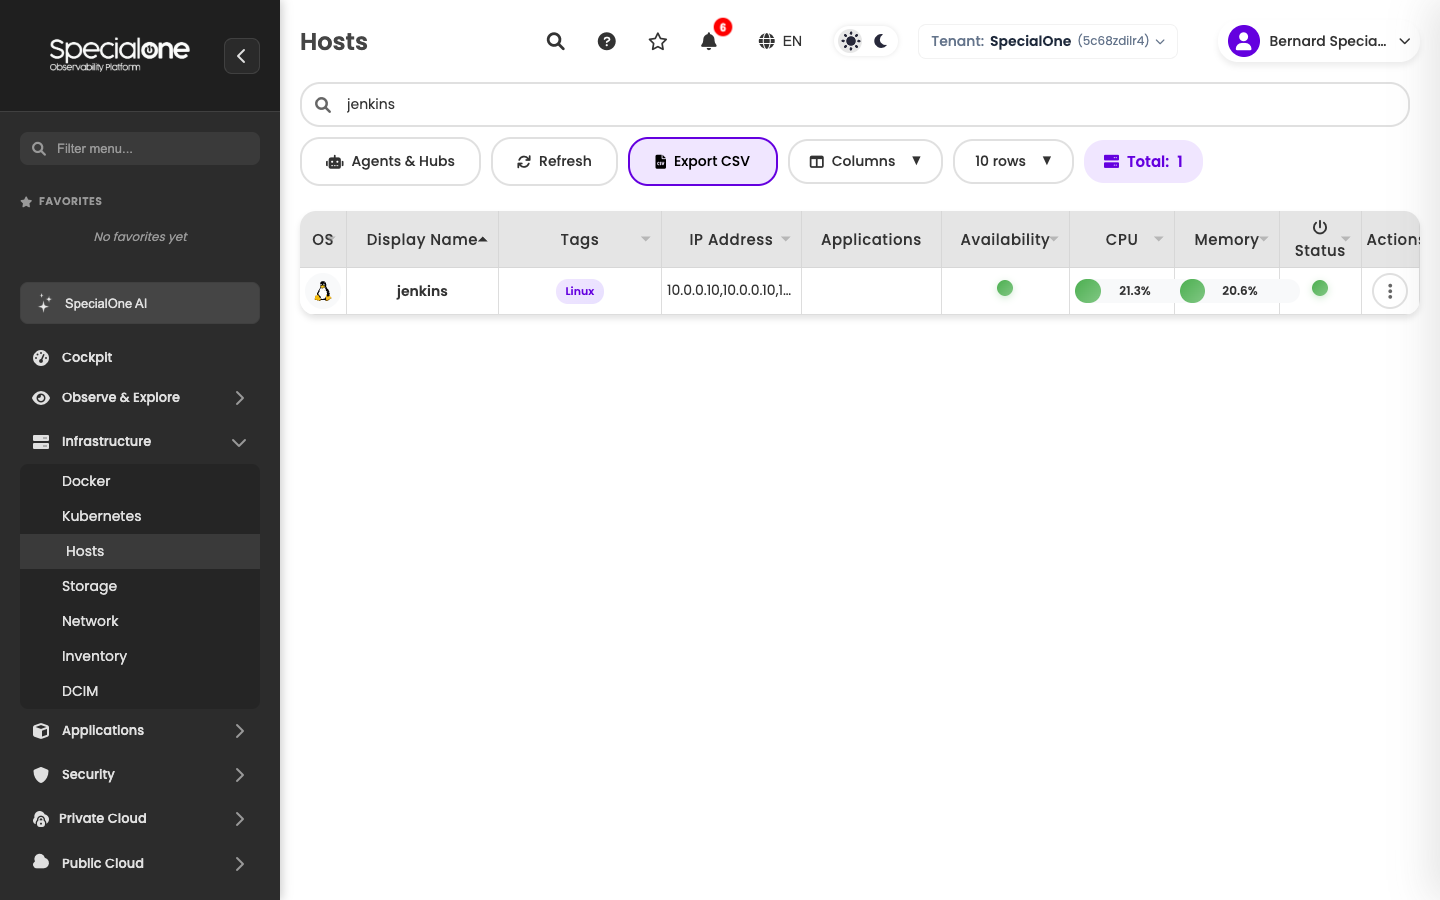Open the 10 rows page size dropdown
Screen dimensions: 1440x900
(1013, 161)
